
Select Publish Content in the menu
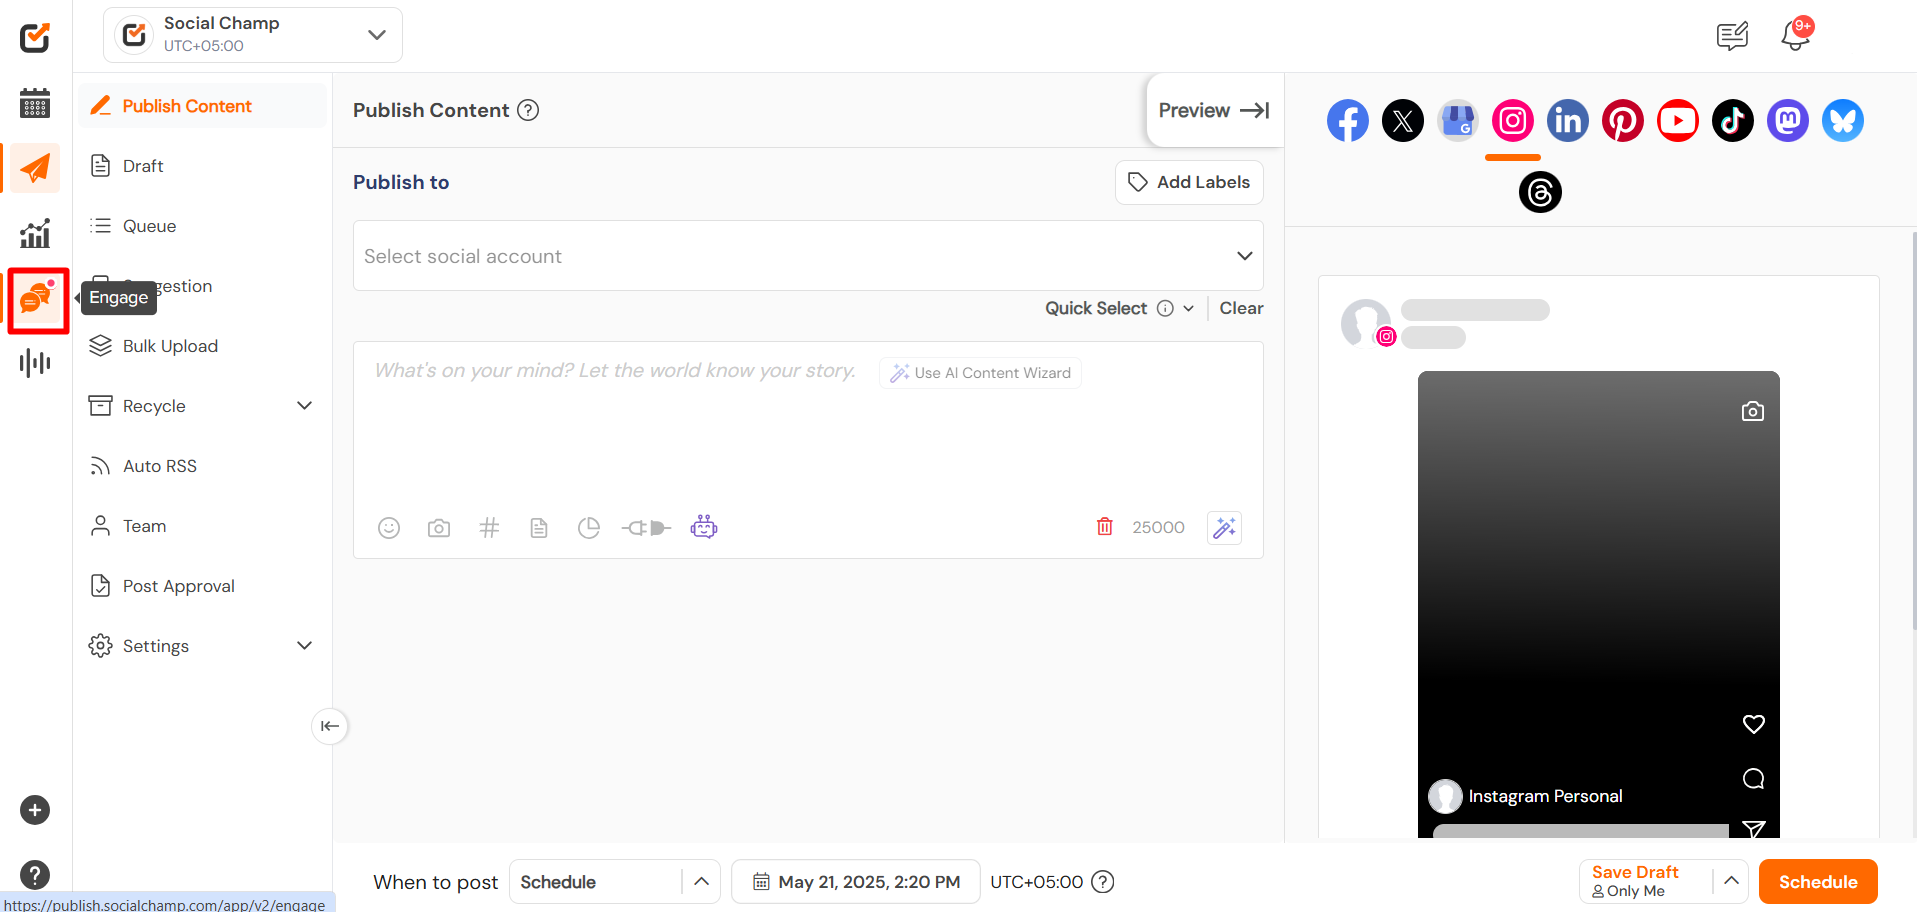click(202, 106)
